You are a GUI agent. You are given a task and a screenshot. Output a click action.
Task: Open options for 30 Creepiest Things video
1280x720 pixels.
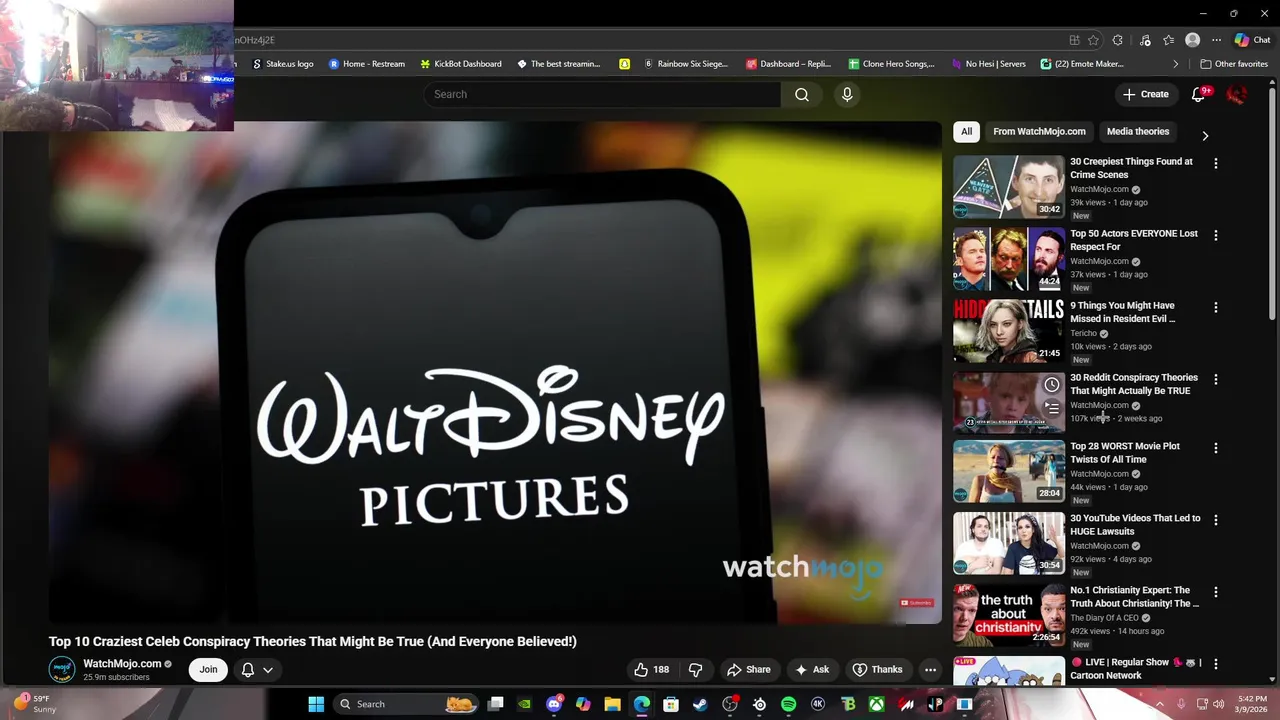pos(1216,163)
